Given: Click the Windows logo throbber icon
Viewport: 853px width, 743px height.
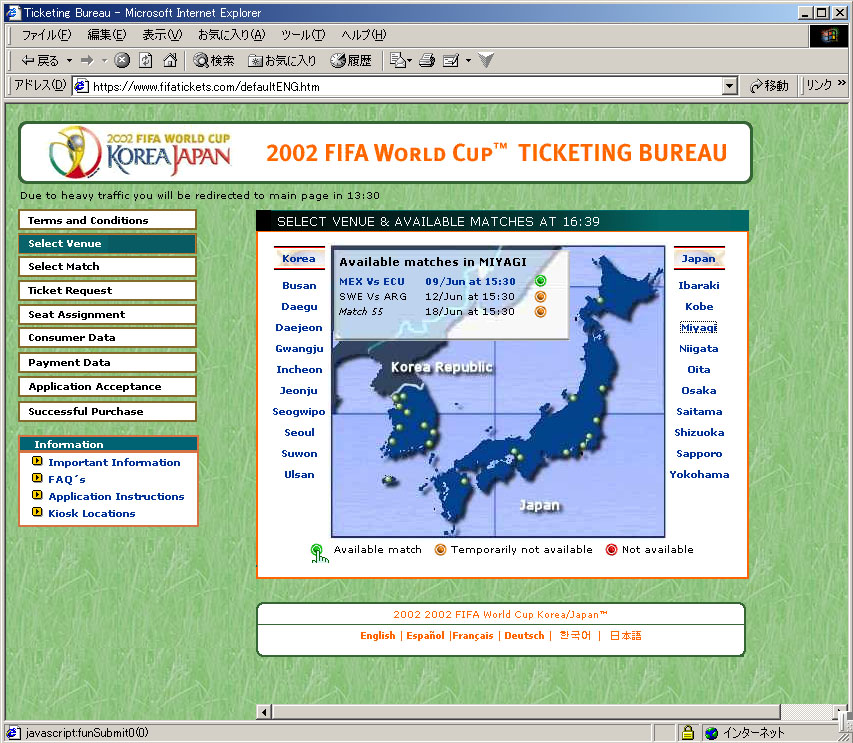Looking at the screenshot, I should [x=829, y=36].
